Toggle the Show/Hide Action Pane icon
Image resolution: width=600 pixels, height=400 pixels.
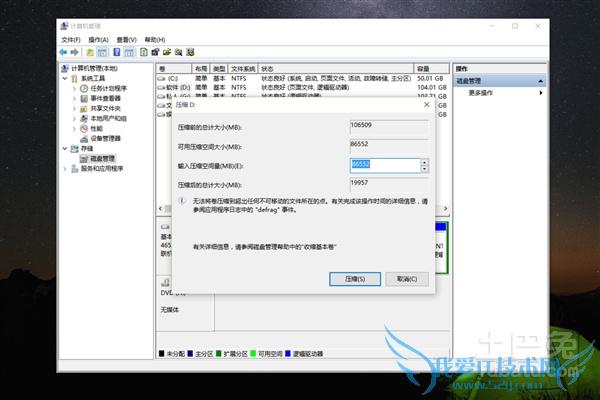129,52
